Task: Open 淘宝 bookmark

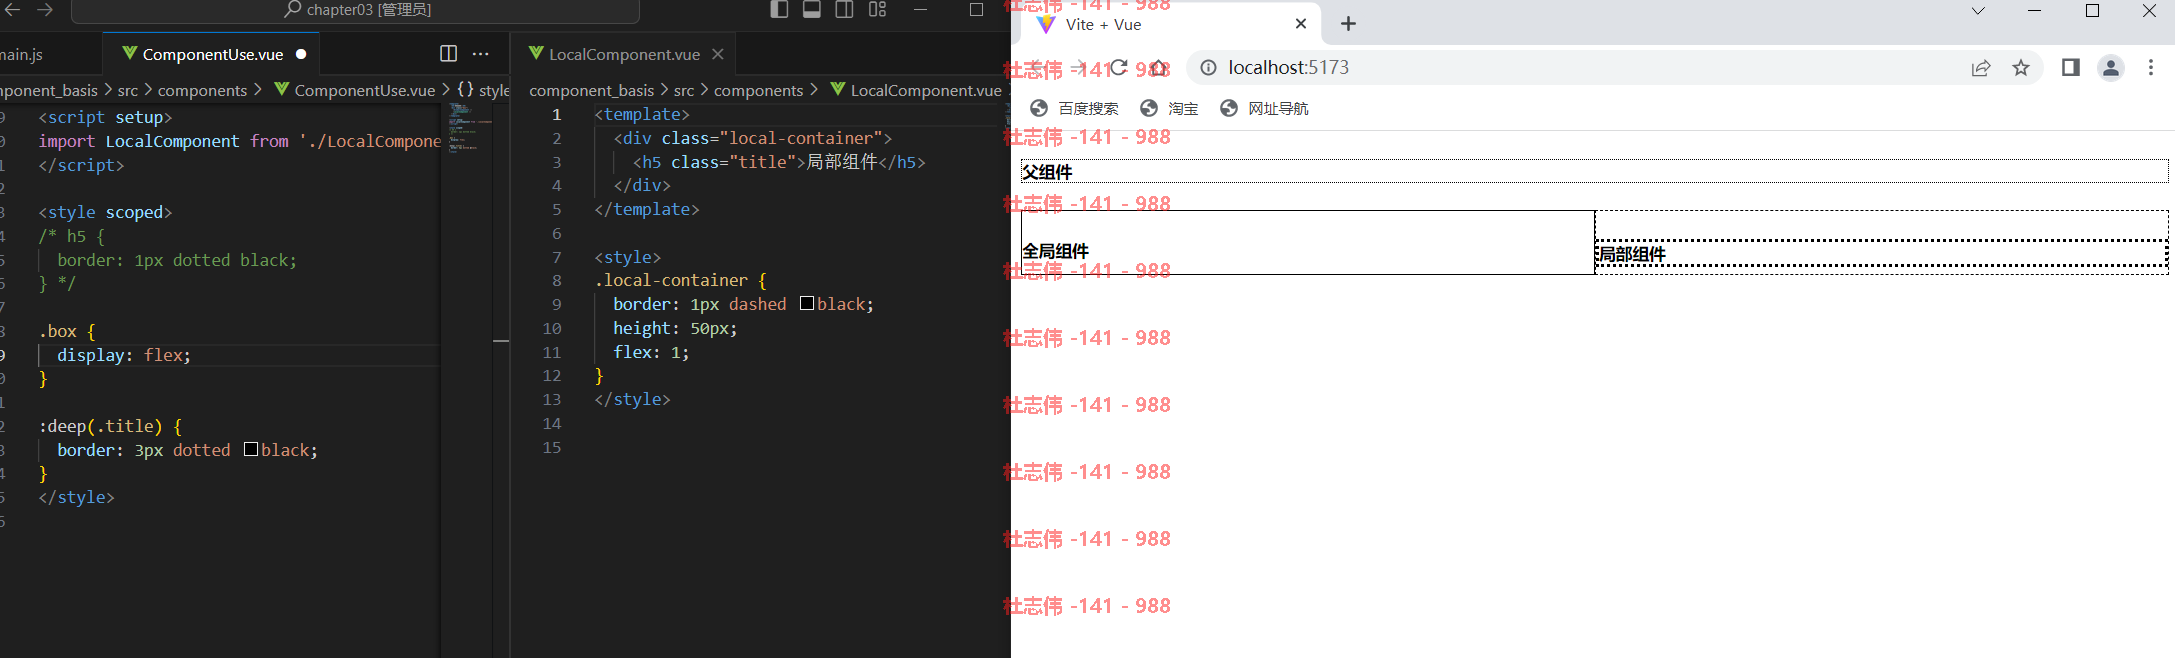Action: click(x=1169, y=108)
